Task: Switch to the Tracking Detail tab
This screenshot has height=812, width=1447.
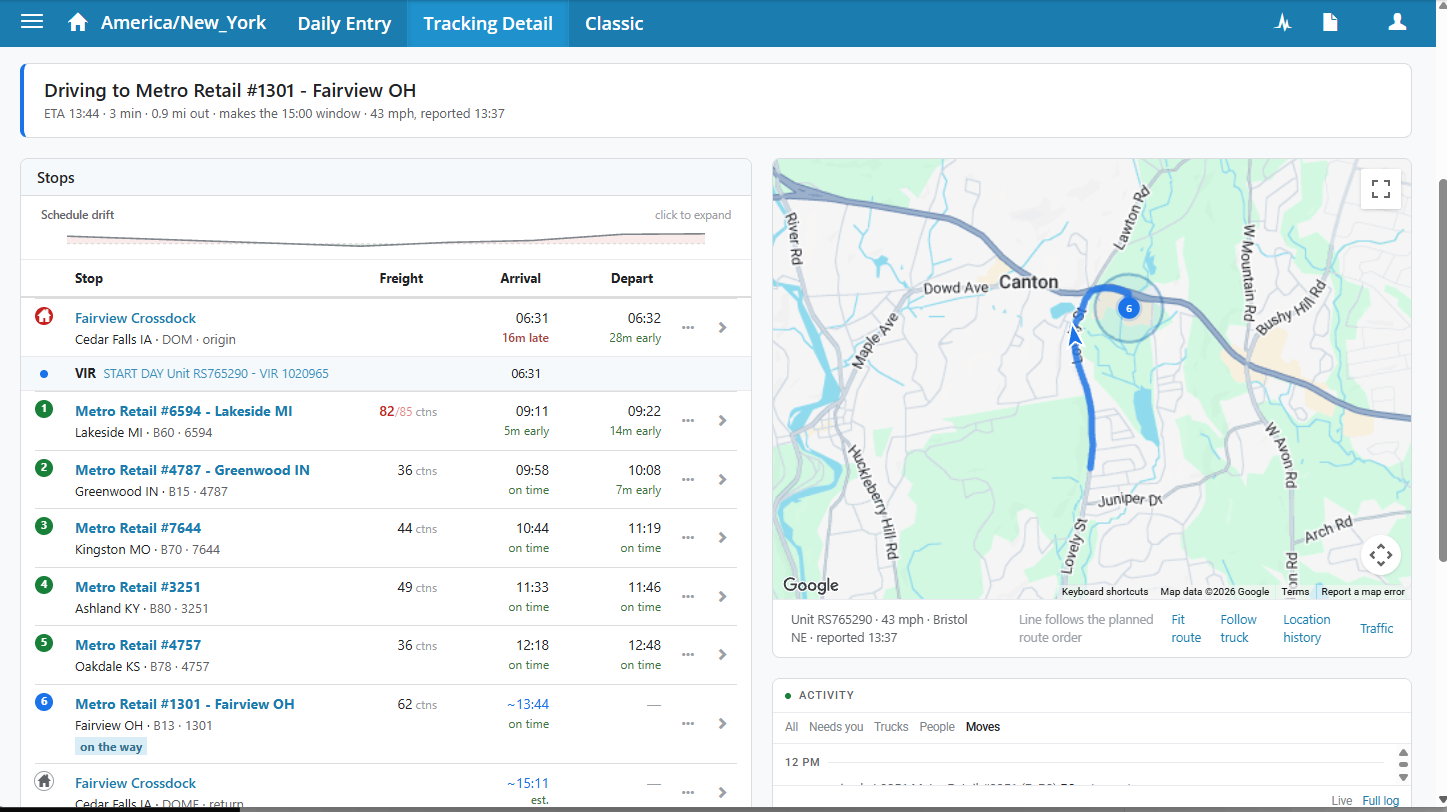Action: point(488,23)
